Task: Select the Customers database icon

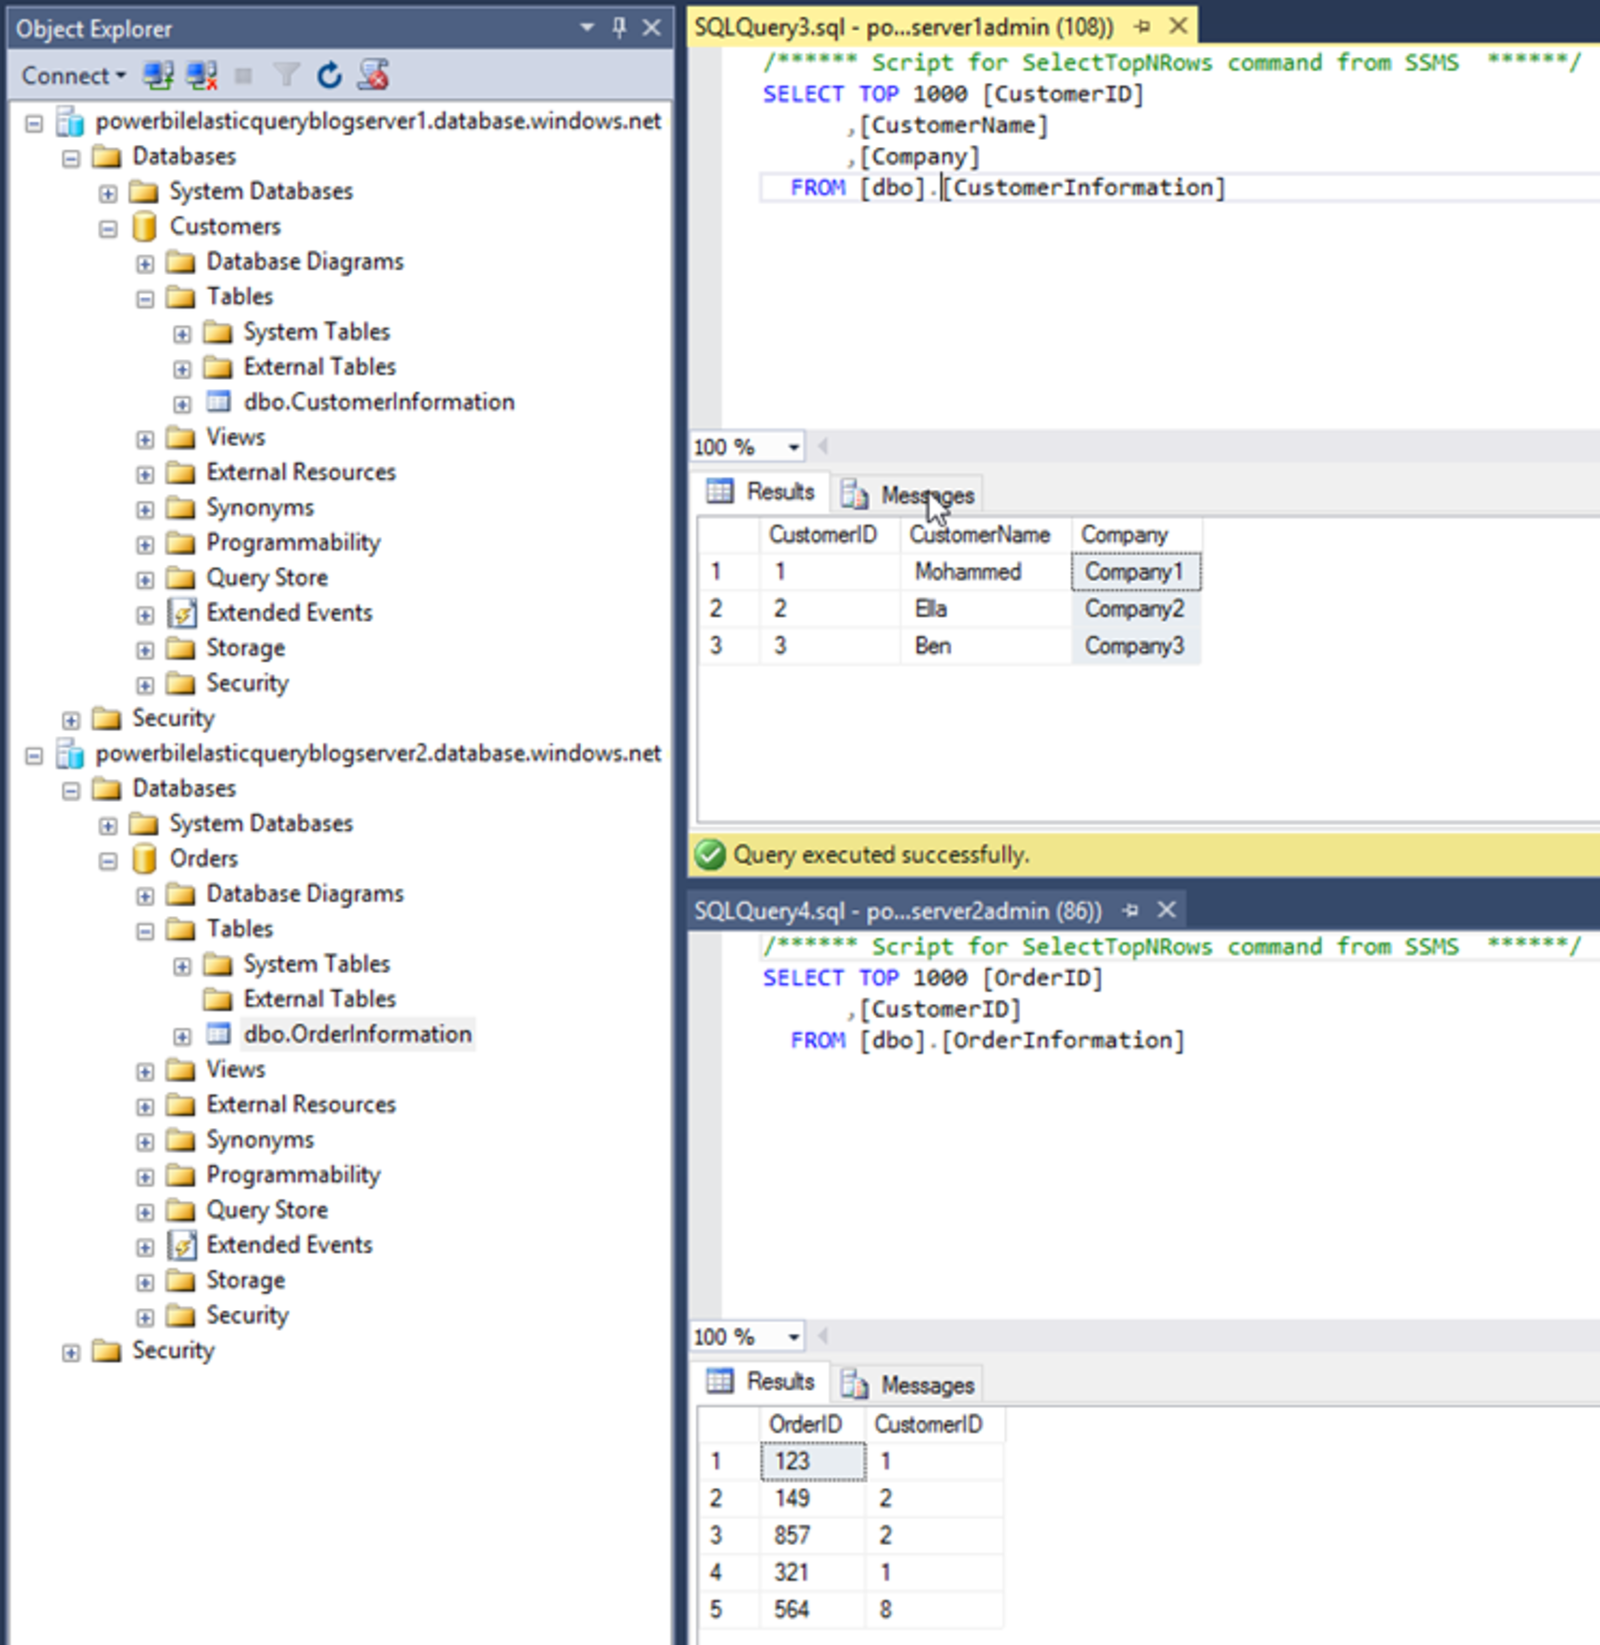Action: tap(145, 227)
